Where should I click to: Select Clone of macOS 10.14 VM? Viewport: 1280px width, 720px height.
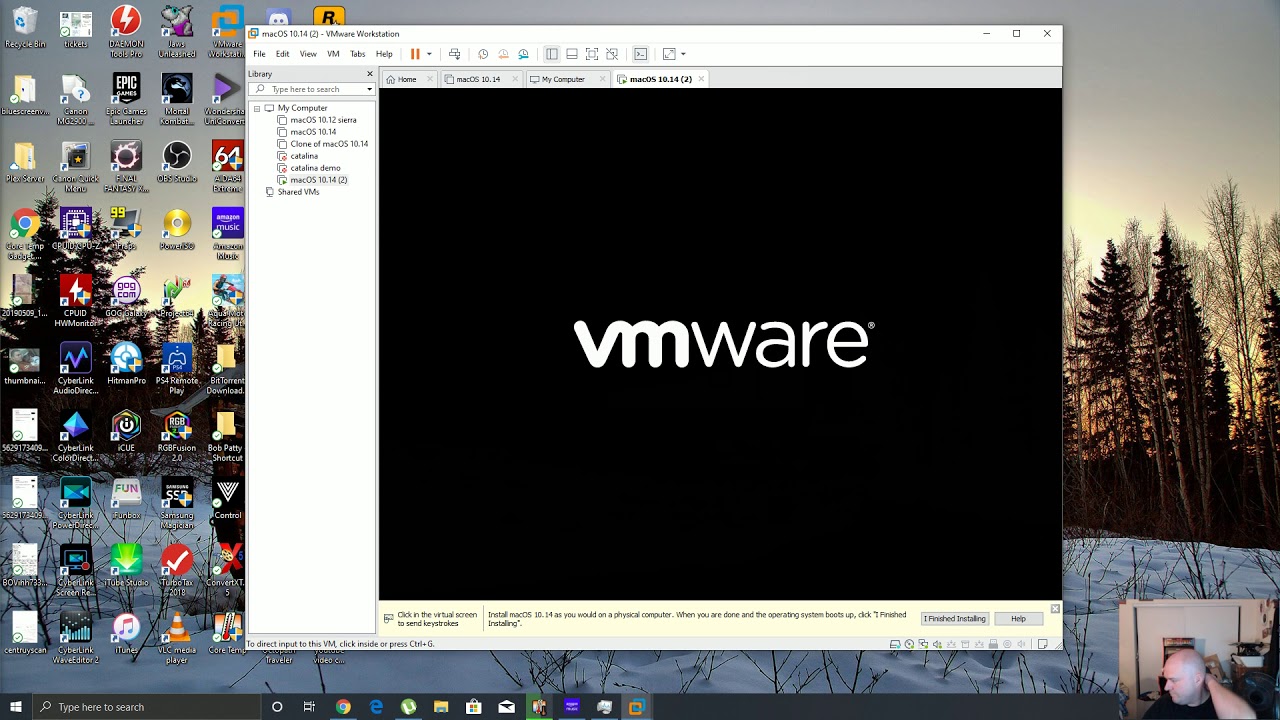(x=329, y=144)
